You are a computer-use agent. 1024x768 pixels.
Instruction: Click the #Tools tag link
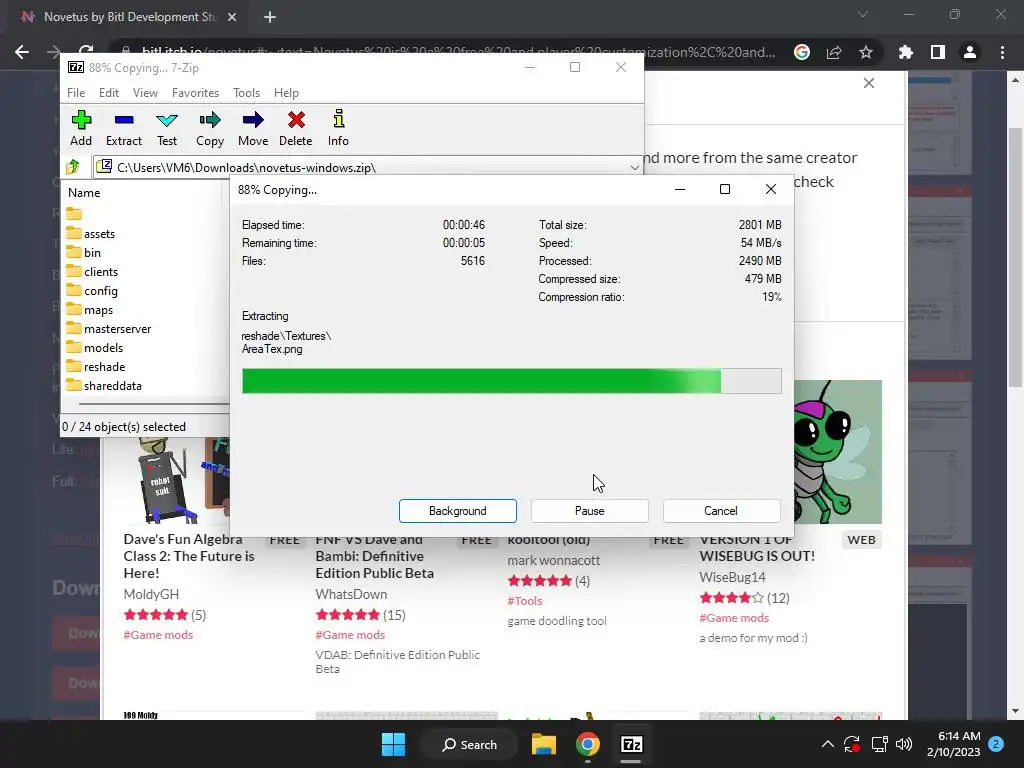525,601
